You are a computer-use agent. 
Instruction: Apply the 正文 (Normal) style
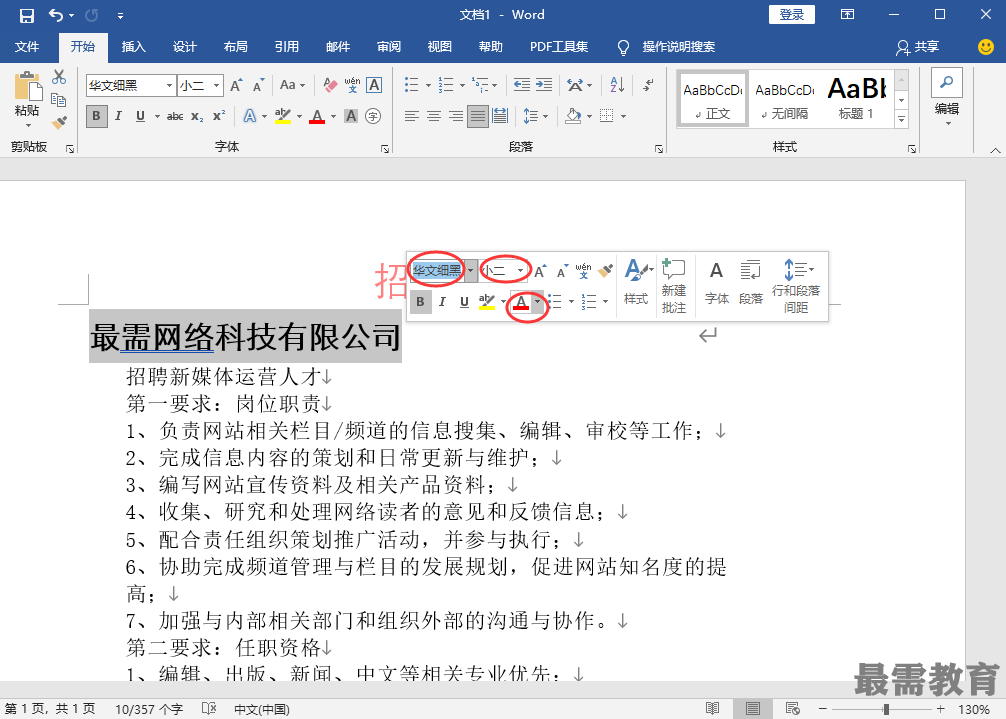pos(712,99)
